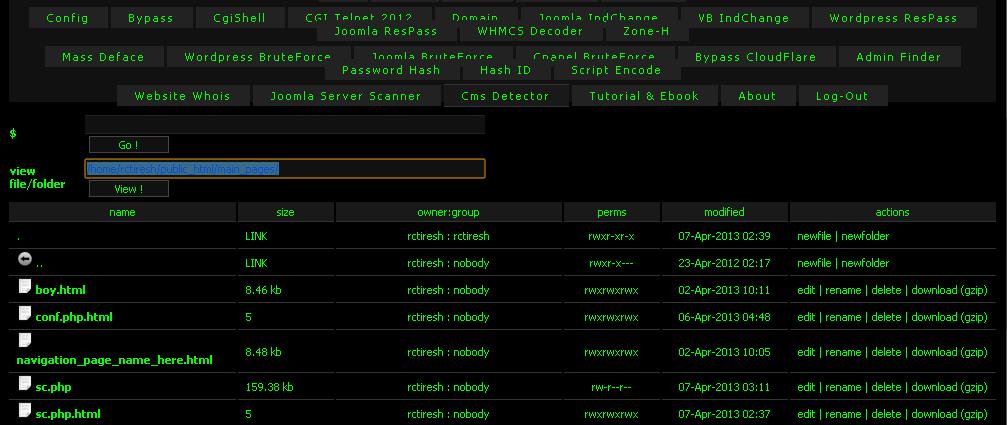Click newfile in the '..' row
The image size is (1007, 425).
pyautogui.click(x=814, y=263)
